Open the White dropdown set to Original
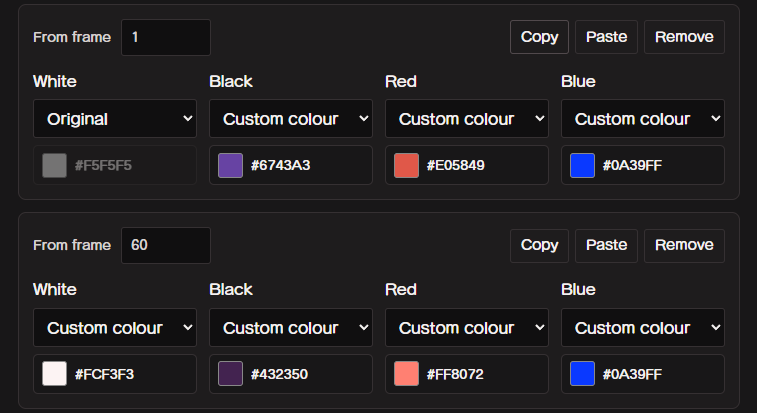This screenshot has height=413, width=757. 115,119
